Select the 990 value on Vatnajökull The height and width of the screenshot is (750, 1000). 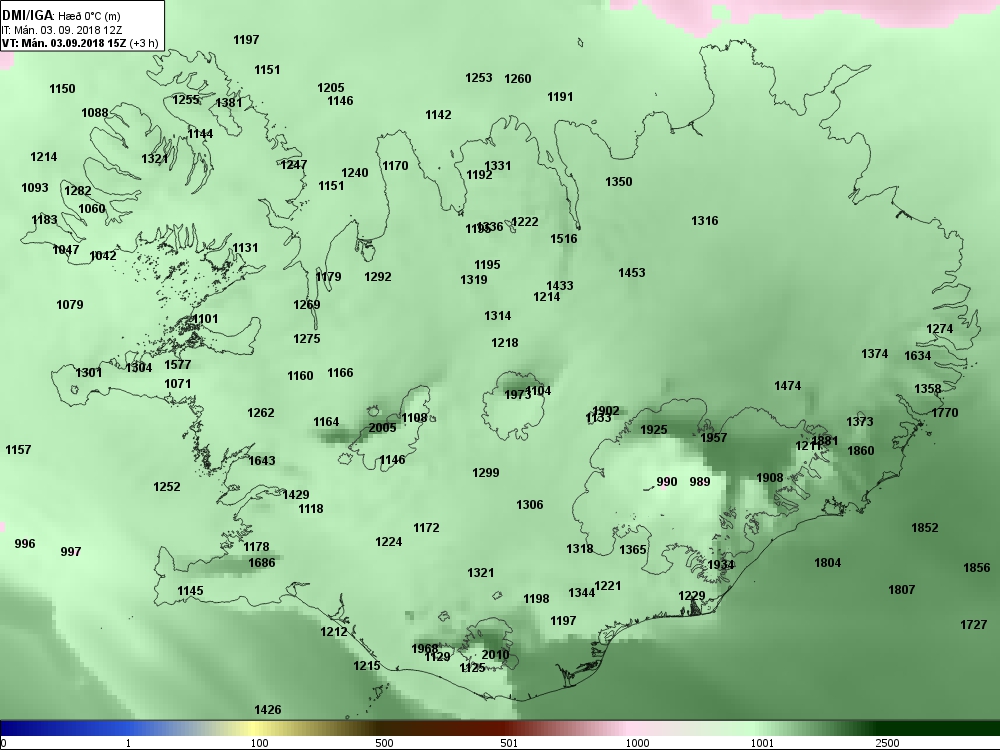[666, 482]
